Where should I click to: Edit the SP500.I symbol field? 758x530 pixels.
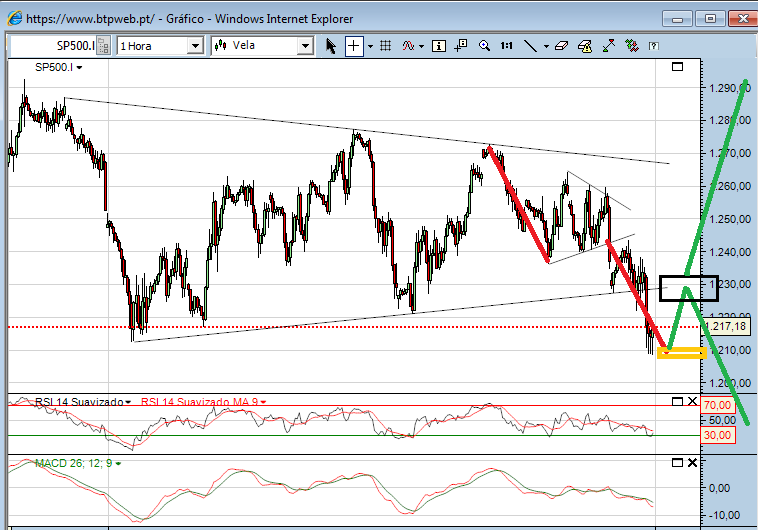(x=53, y=46)
